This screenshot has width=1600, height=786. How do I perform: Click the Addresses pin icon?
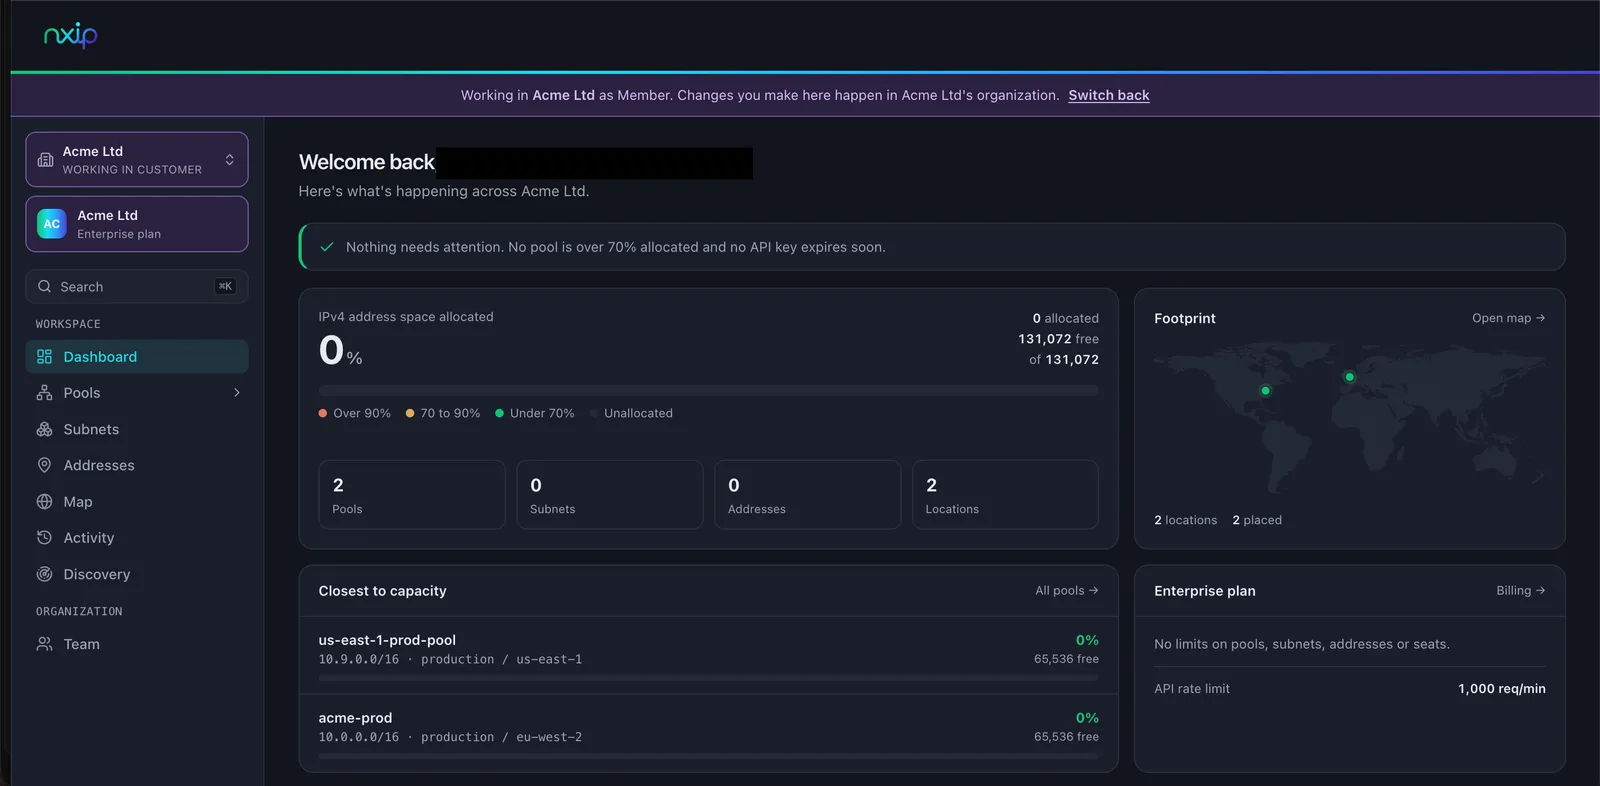44,465
